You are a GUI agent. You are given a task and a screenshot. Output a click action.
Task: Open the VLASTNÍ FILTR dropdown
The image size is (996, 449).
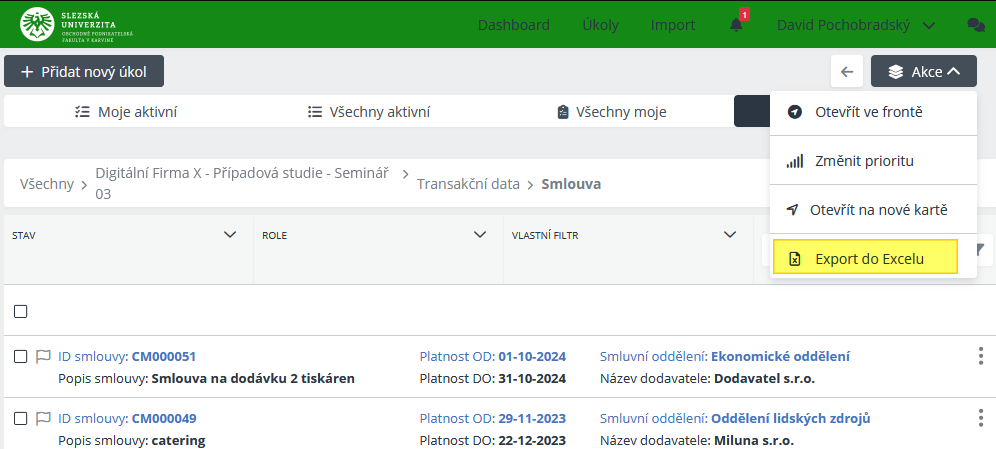(x=730, y=235)
